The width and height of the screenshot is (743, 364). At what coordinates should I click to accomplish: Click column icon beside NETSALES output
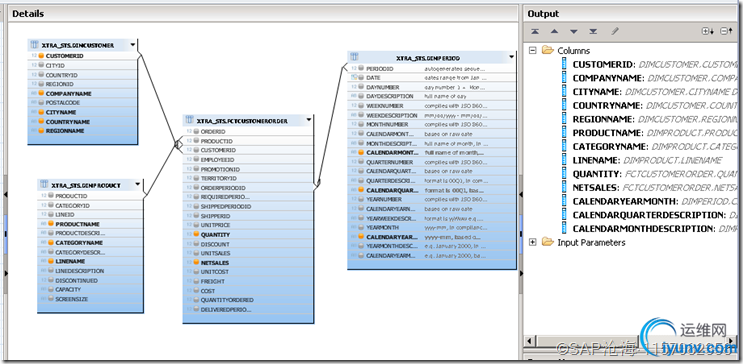point(564,188)
